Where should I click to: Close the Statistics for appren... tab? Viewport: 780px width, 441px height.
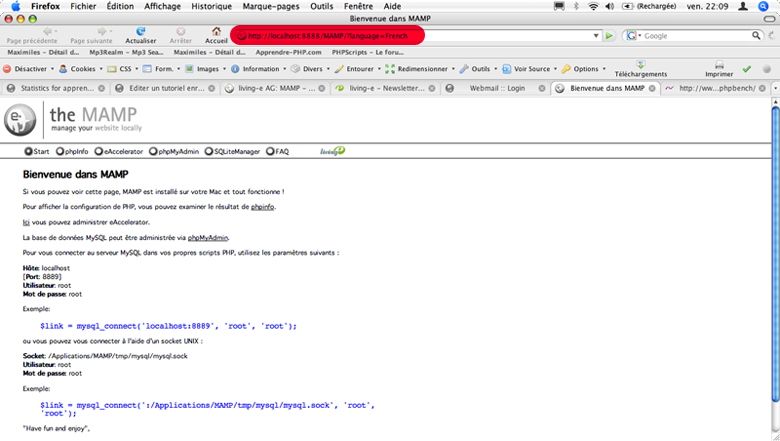point(101,88)
